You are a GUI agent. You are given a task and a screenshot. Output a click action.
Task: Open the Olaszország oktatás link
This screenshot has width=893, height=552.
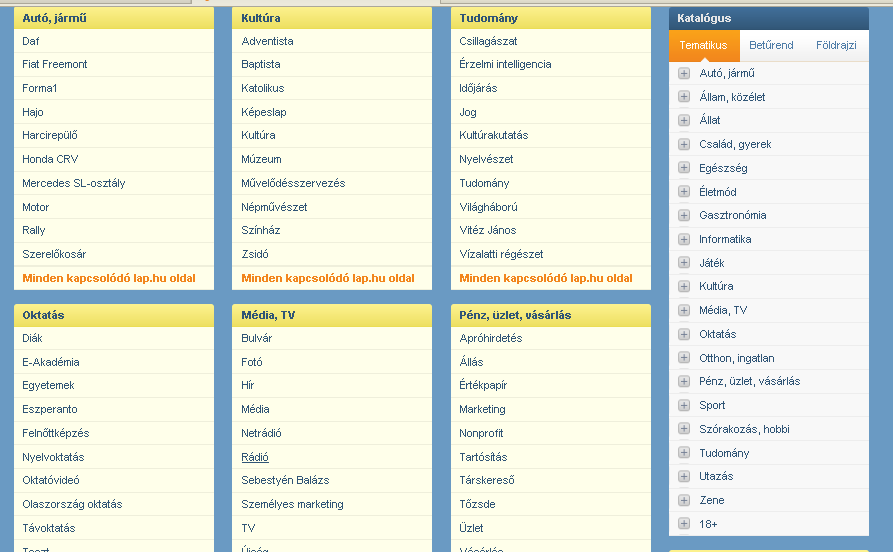tap(72, 505)
